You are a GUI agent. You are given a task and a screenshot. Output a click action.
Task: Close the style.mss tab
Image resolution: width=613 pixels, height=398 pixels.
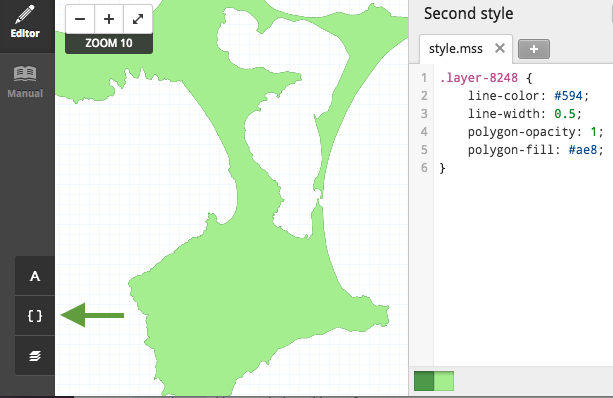500,48
